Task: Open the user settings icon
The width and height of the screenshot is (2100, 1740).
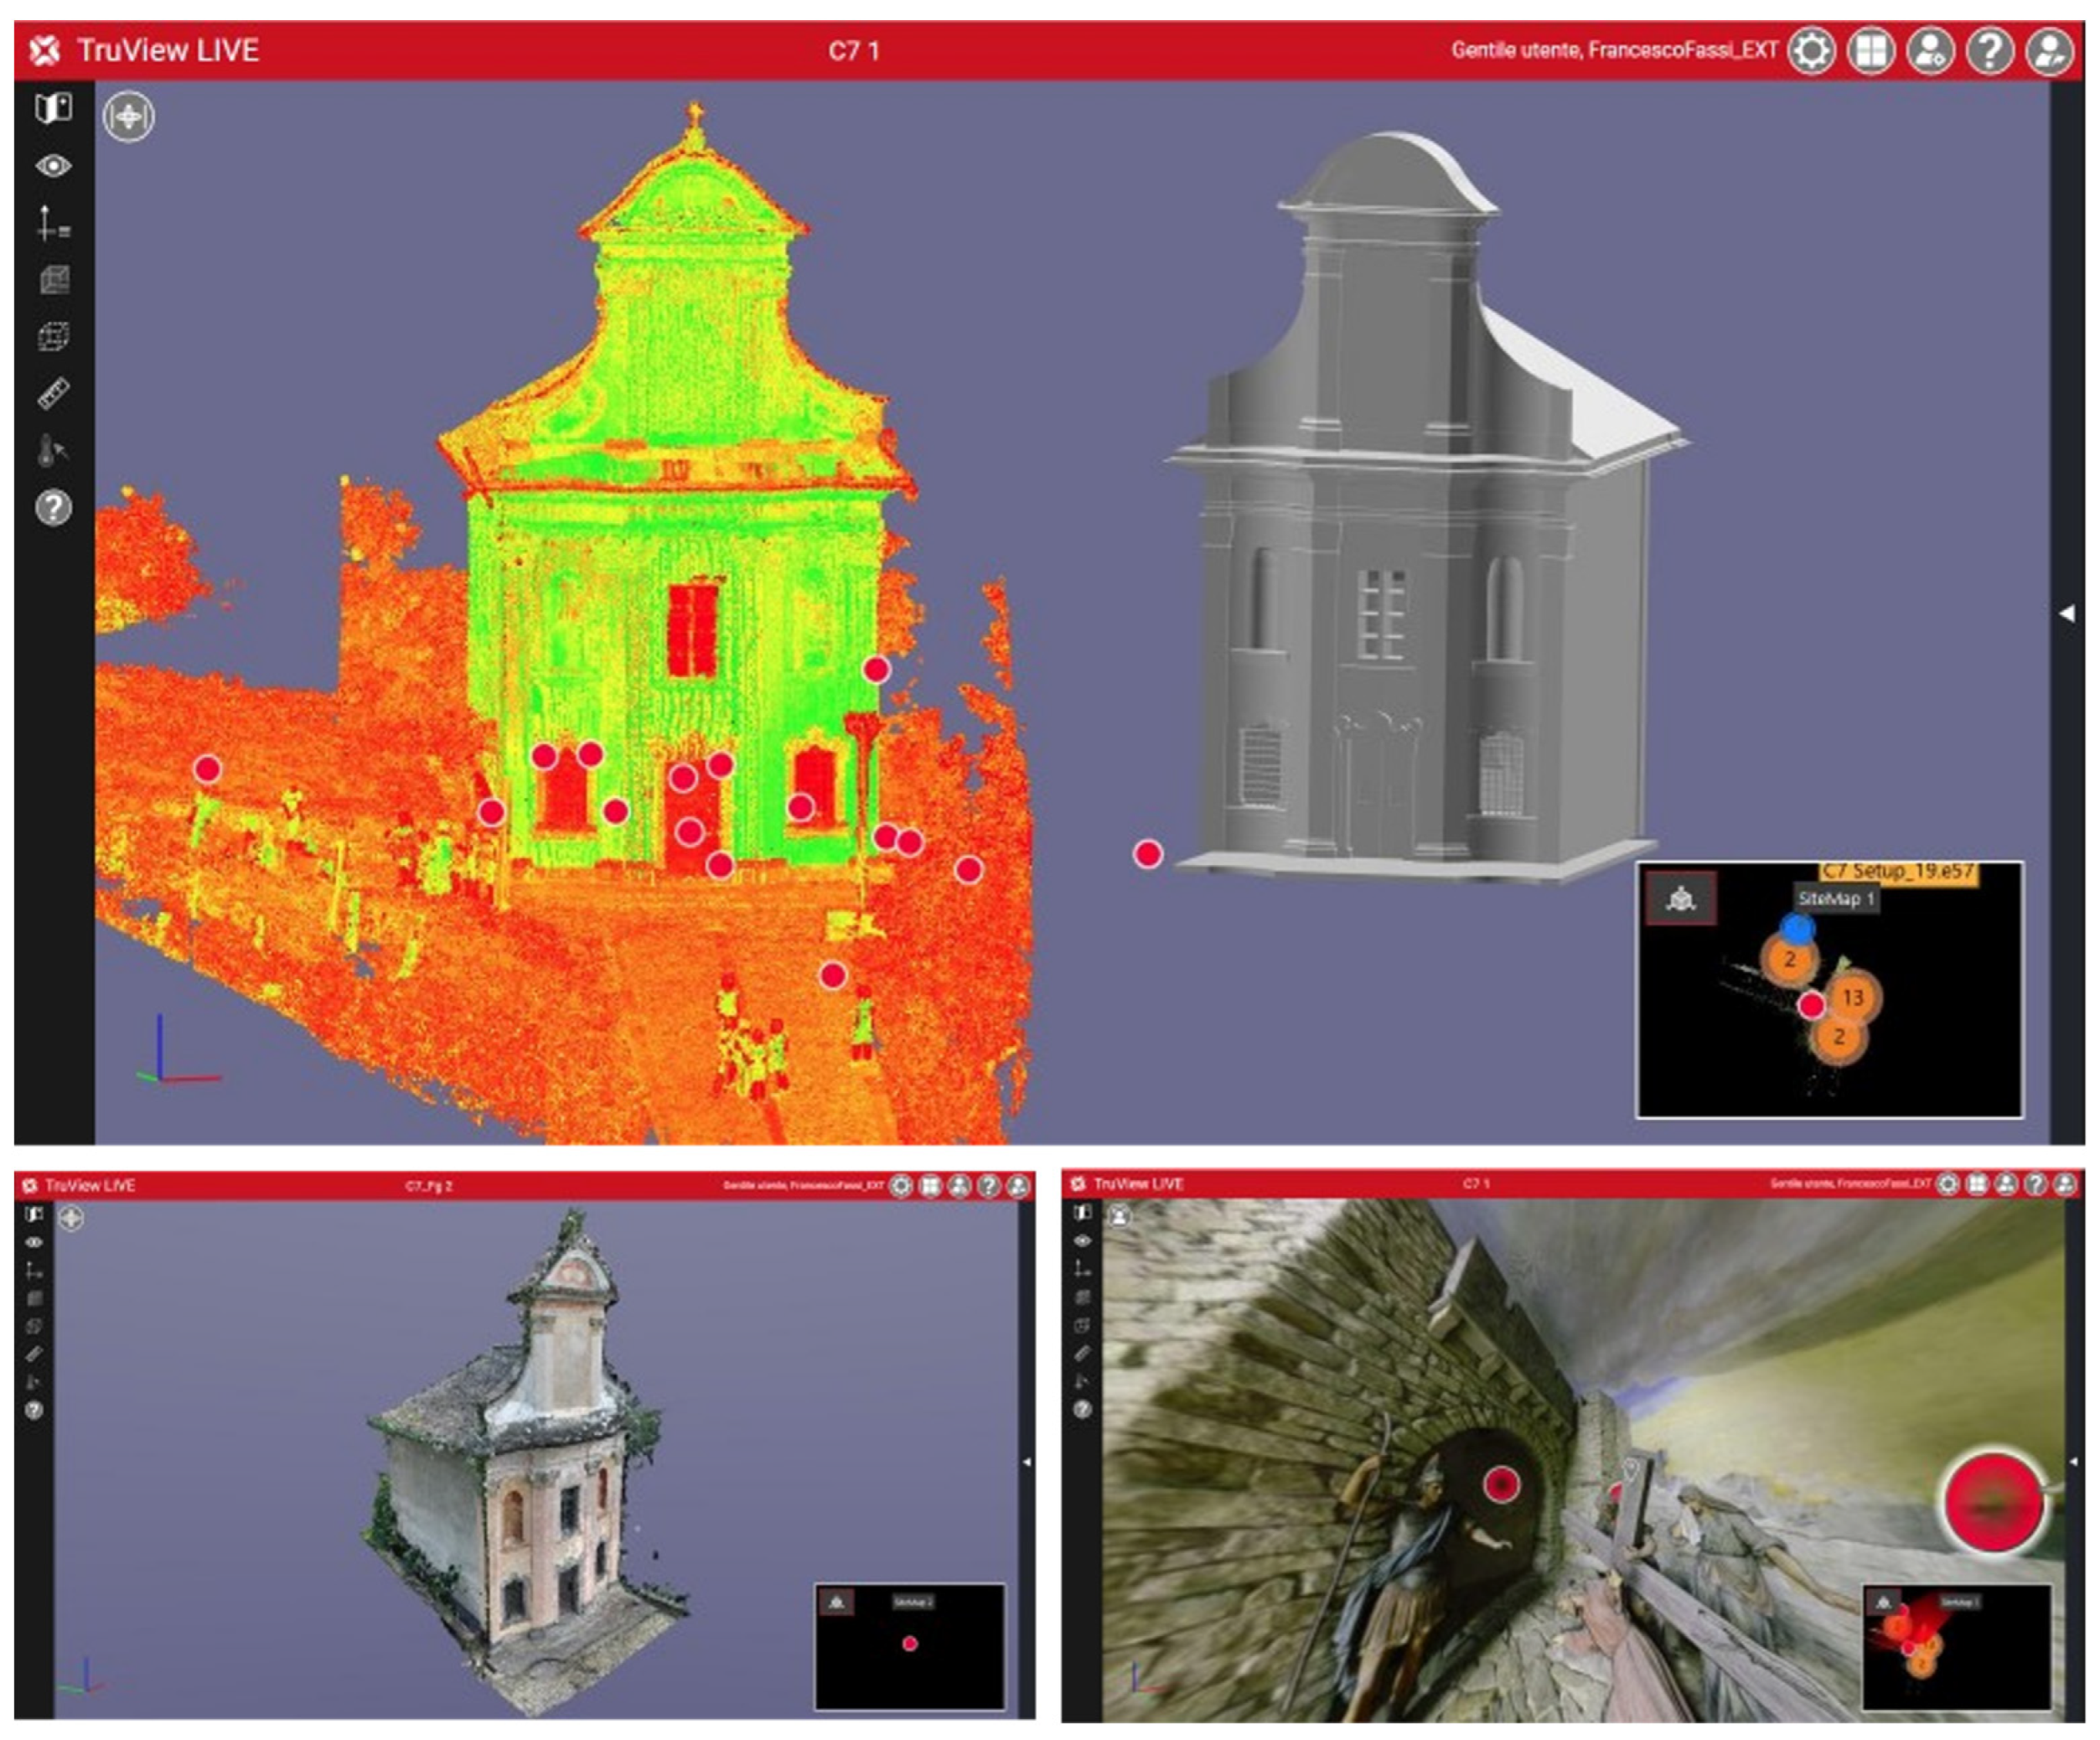Action: click(1930, 51)
